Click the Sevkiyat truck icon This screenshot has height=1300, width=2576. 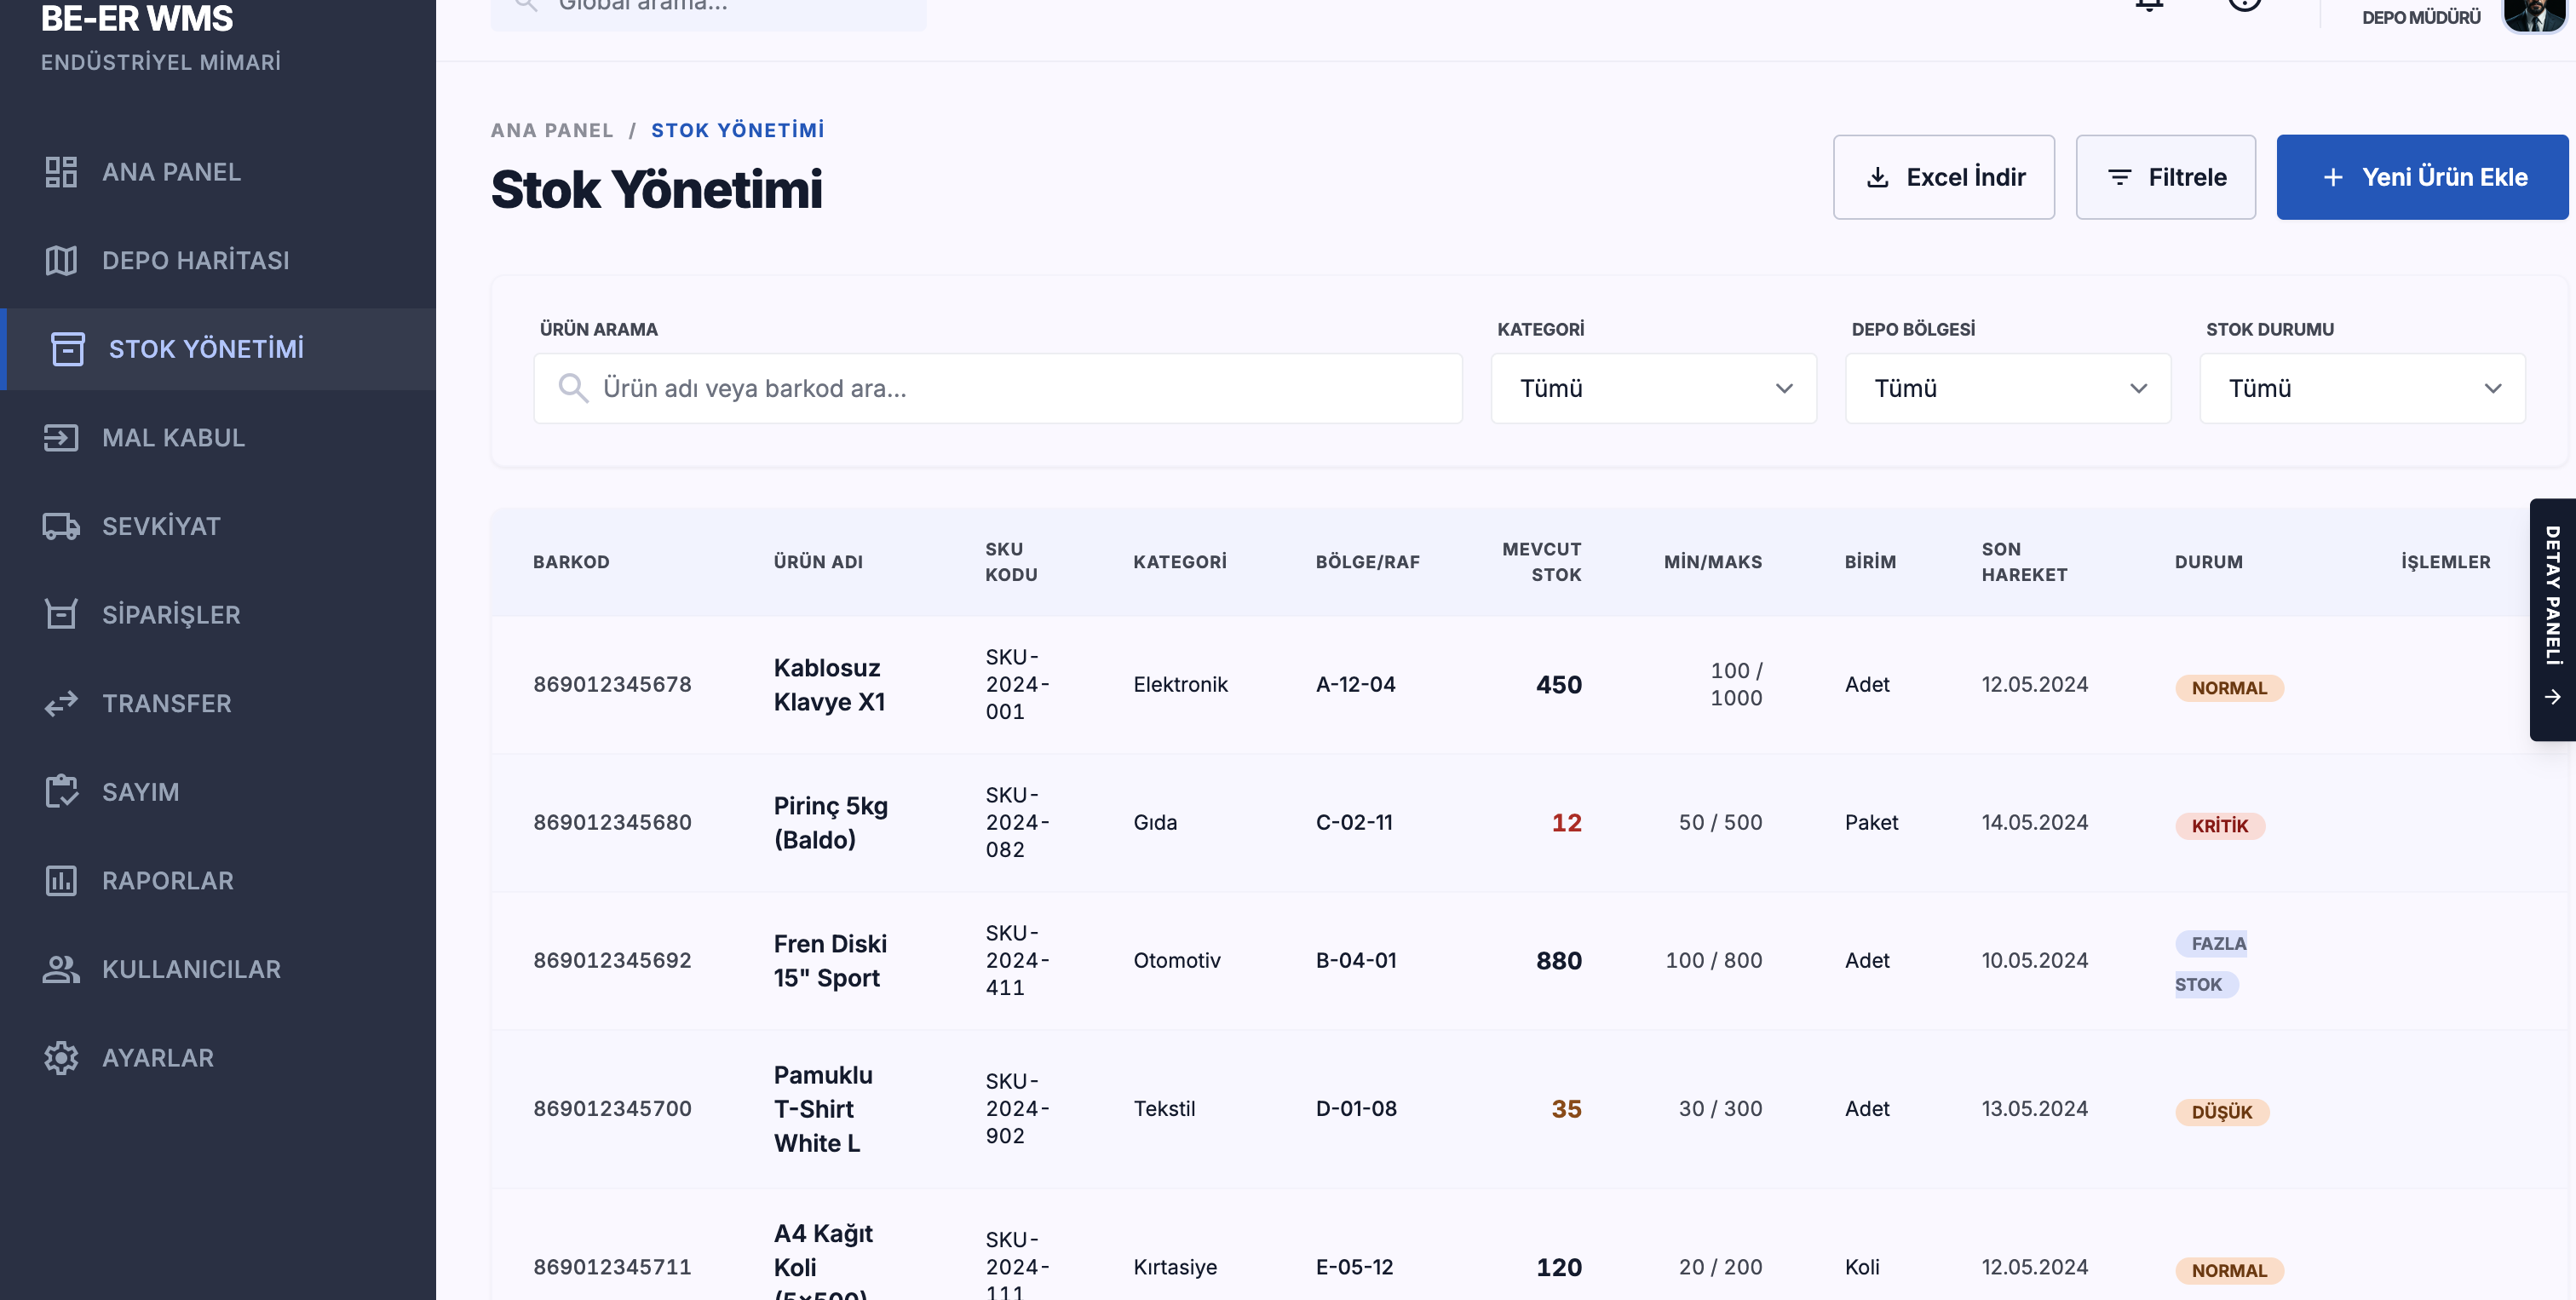click(x=61, y=526)
